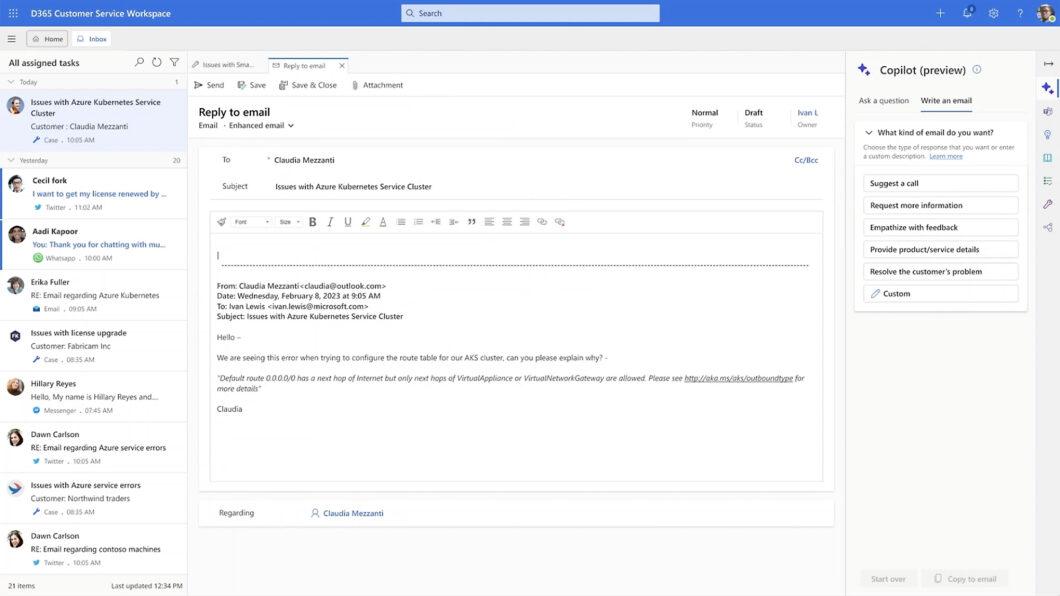Screen dimensions: 1060x596
Task: Open the filter icon for assigned tasks
Action: pos(174,62)
